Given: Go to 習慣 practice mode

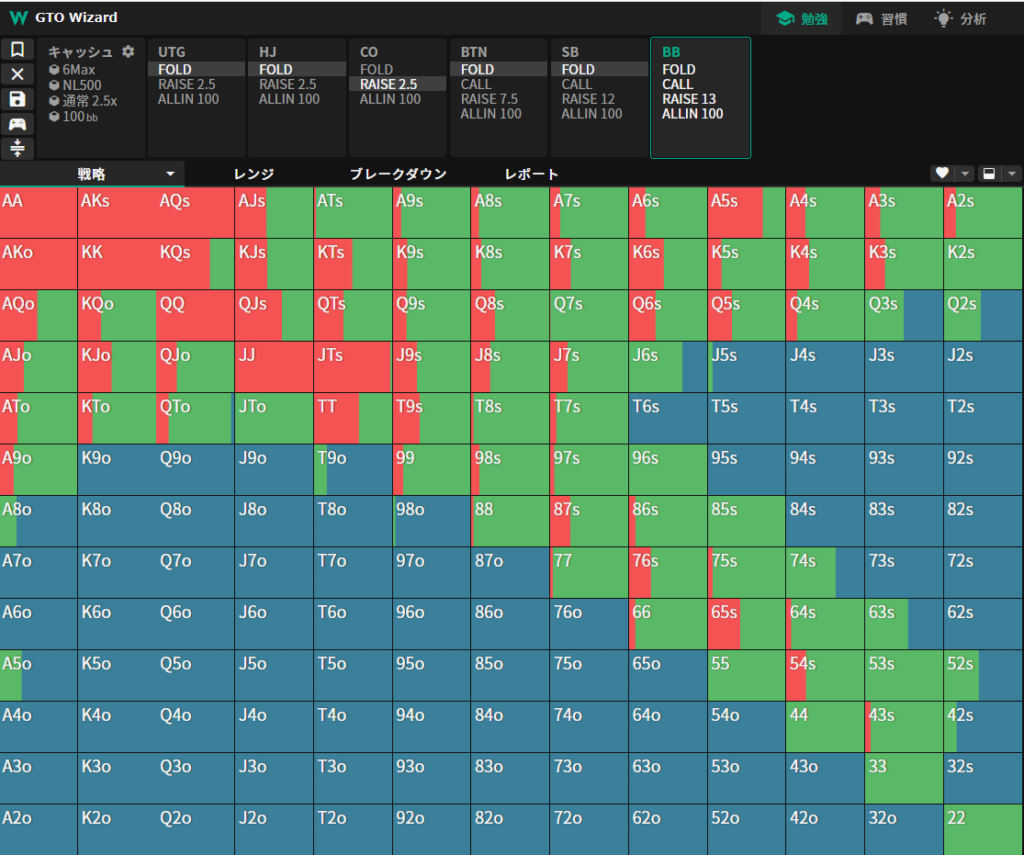Looking at the screenshot, I should click(x=880, y=18).
